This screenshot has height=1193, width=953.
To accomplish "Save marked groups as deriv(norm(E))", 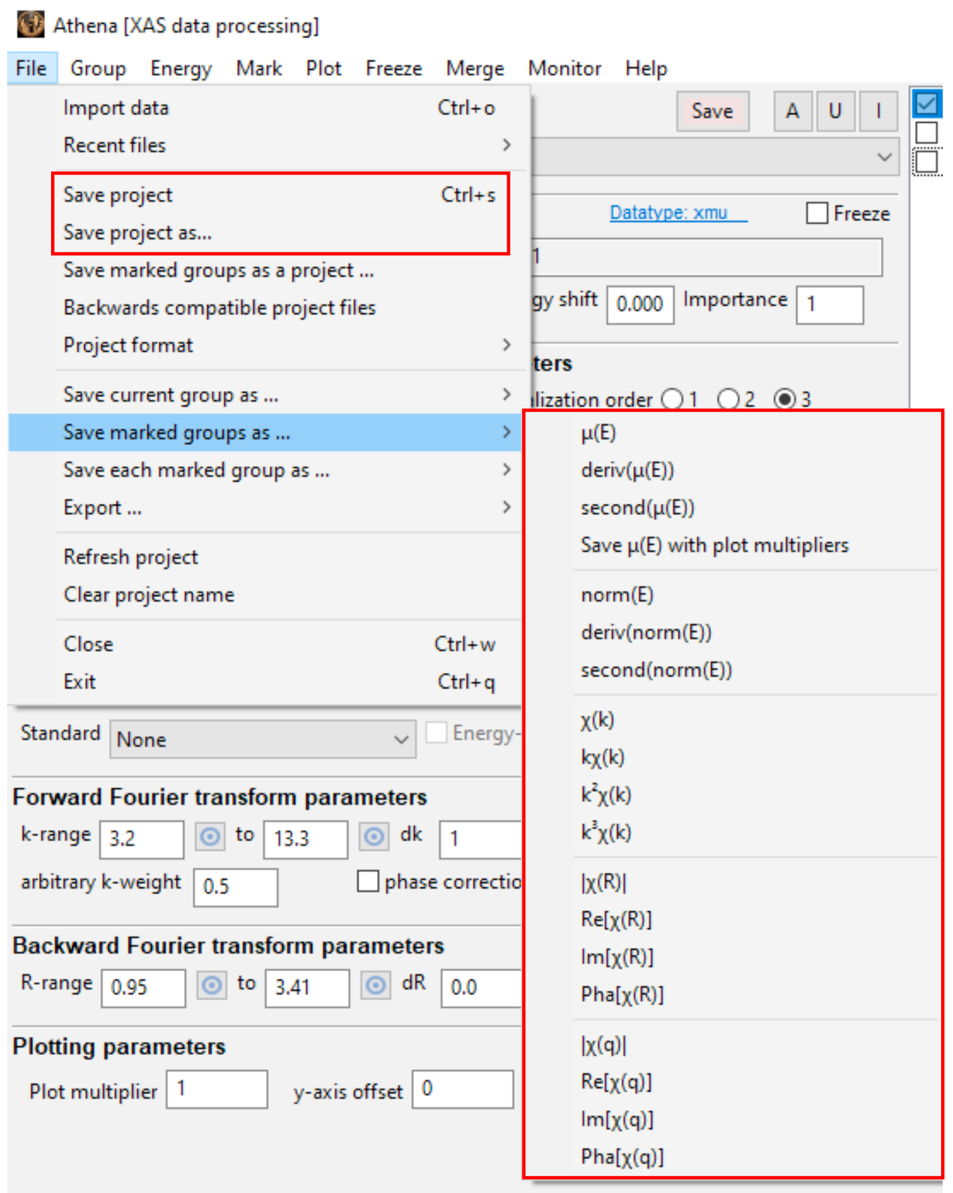I will [733, 631].
